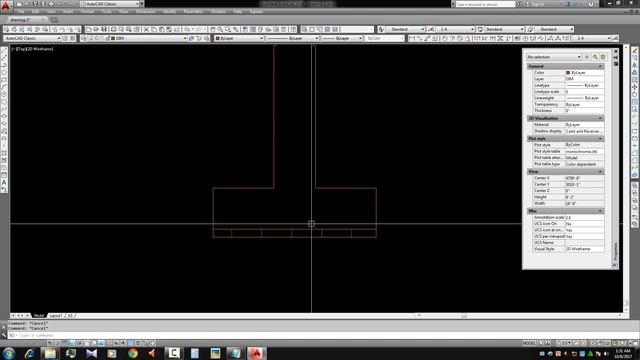
Task: Click the [Top] viewport view label
Action: 20,49
